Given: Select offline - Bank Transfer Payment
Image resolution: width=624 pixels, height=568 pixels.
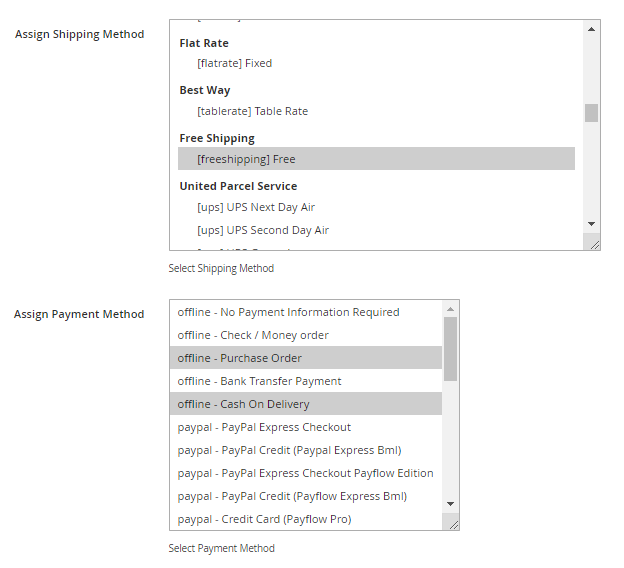Looking at the screenshot, I should click(x=259, y=381).
